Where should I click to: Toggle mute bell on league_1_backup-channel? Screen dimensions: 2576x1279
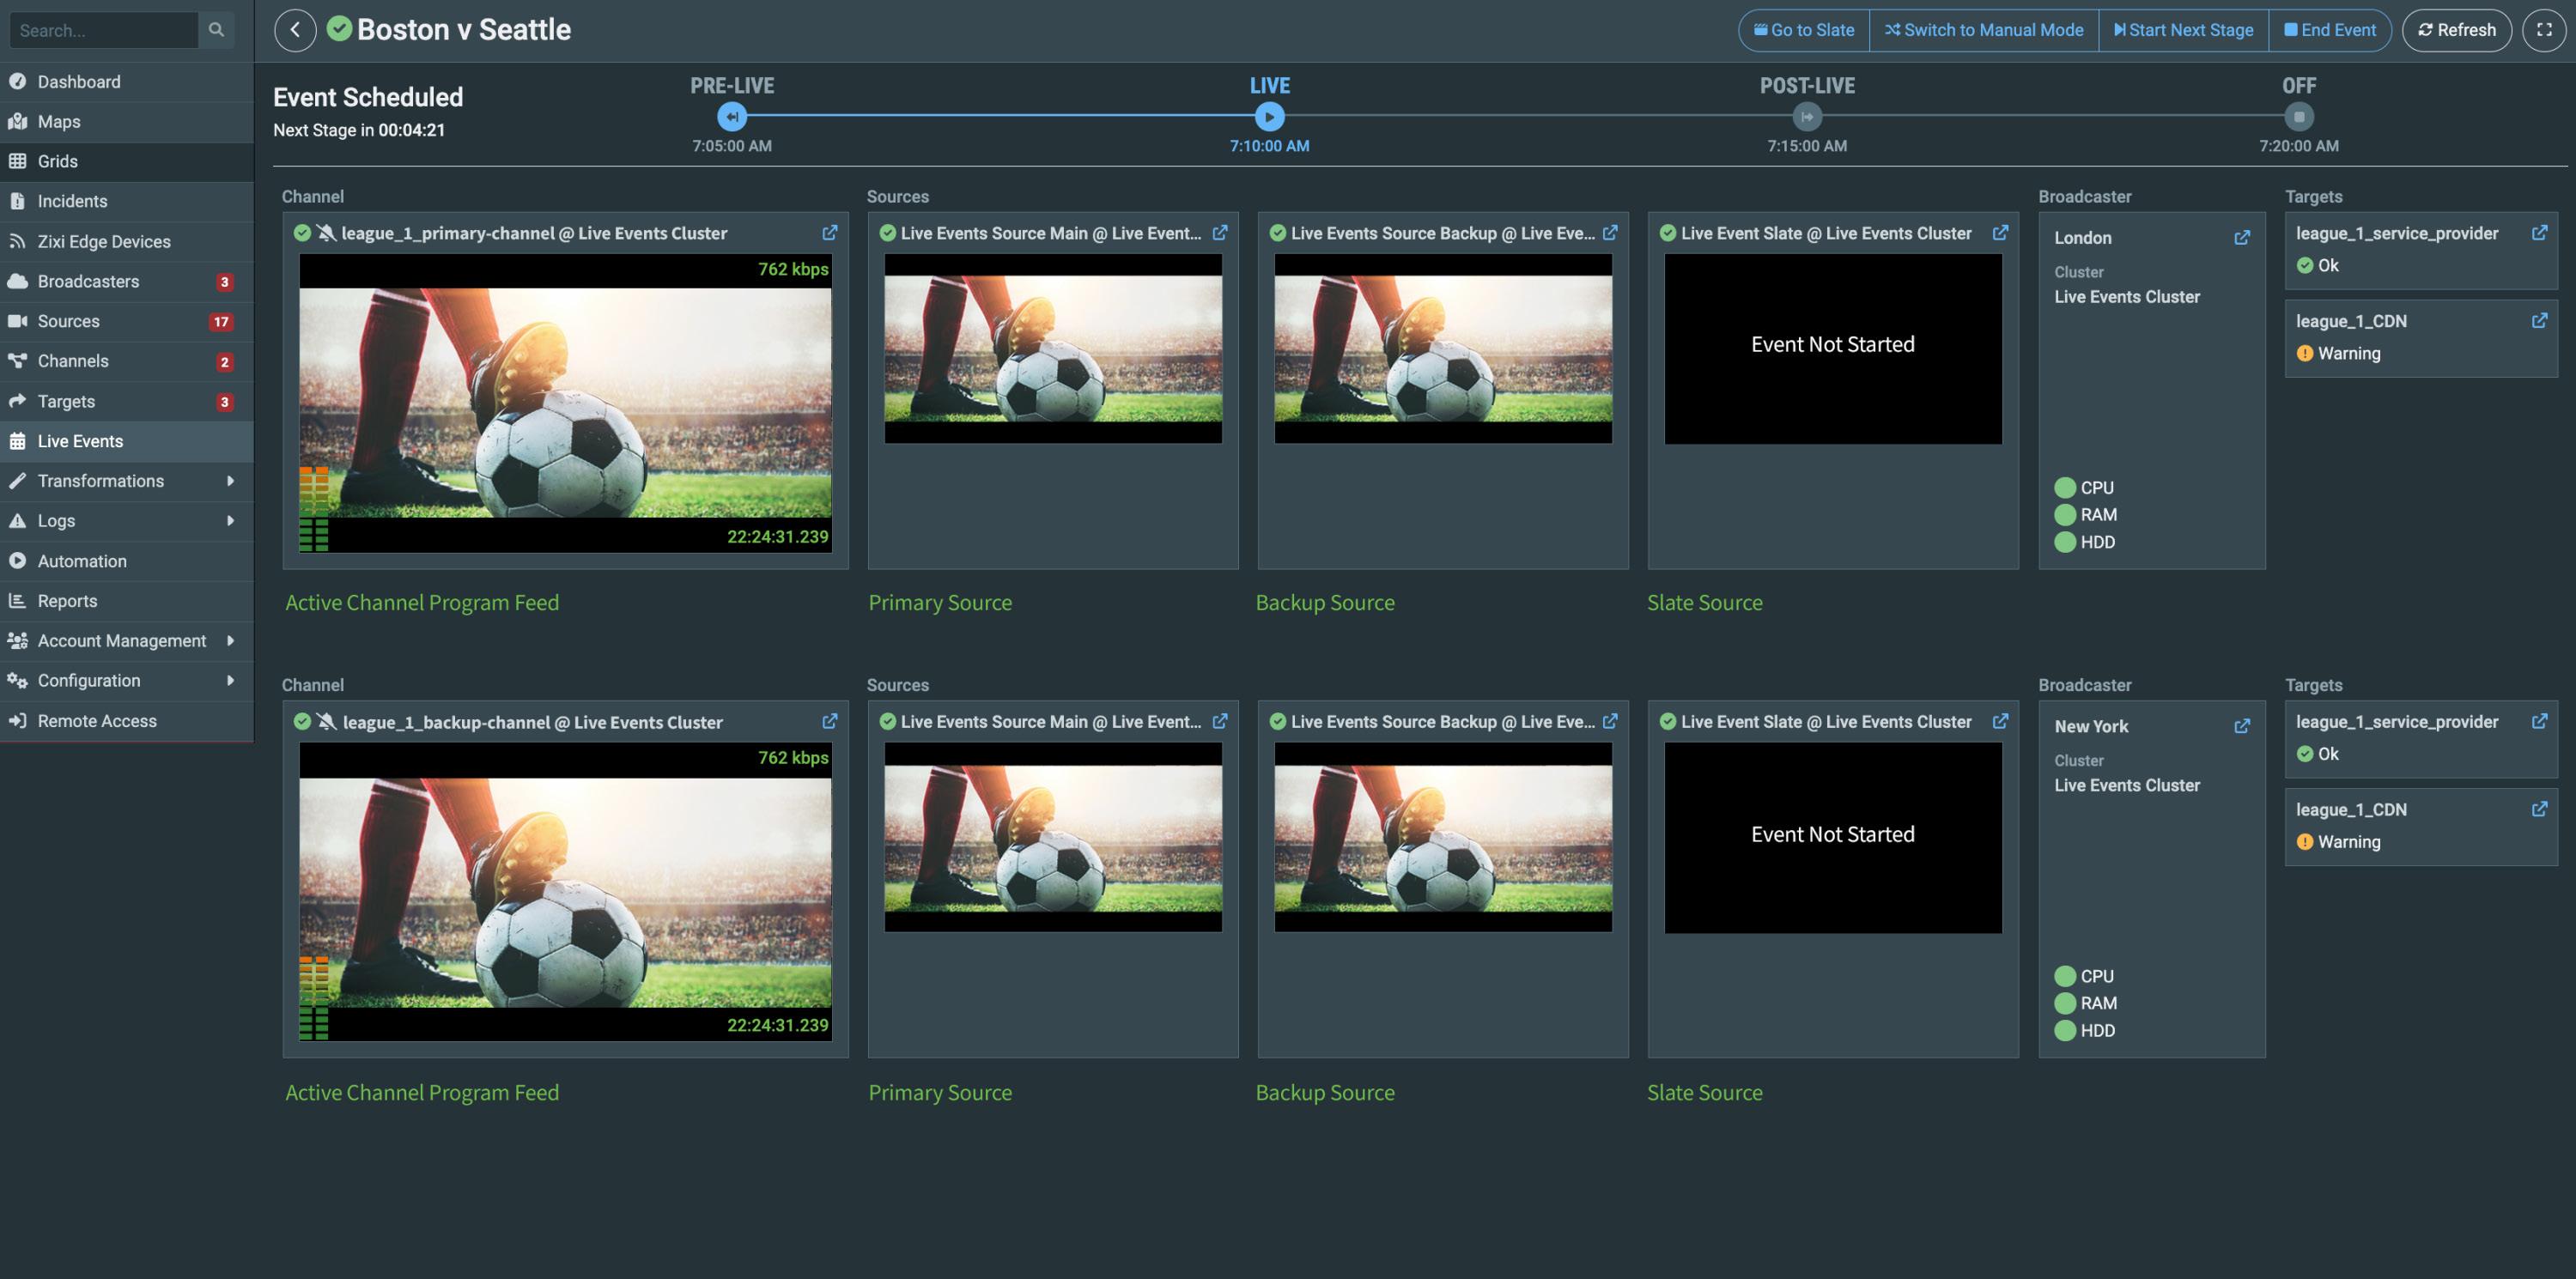pos(326,722)
